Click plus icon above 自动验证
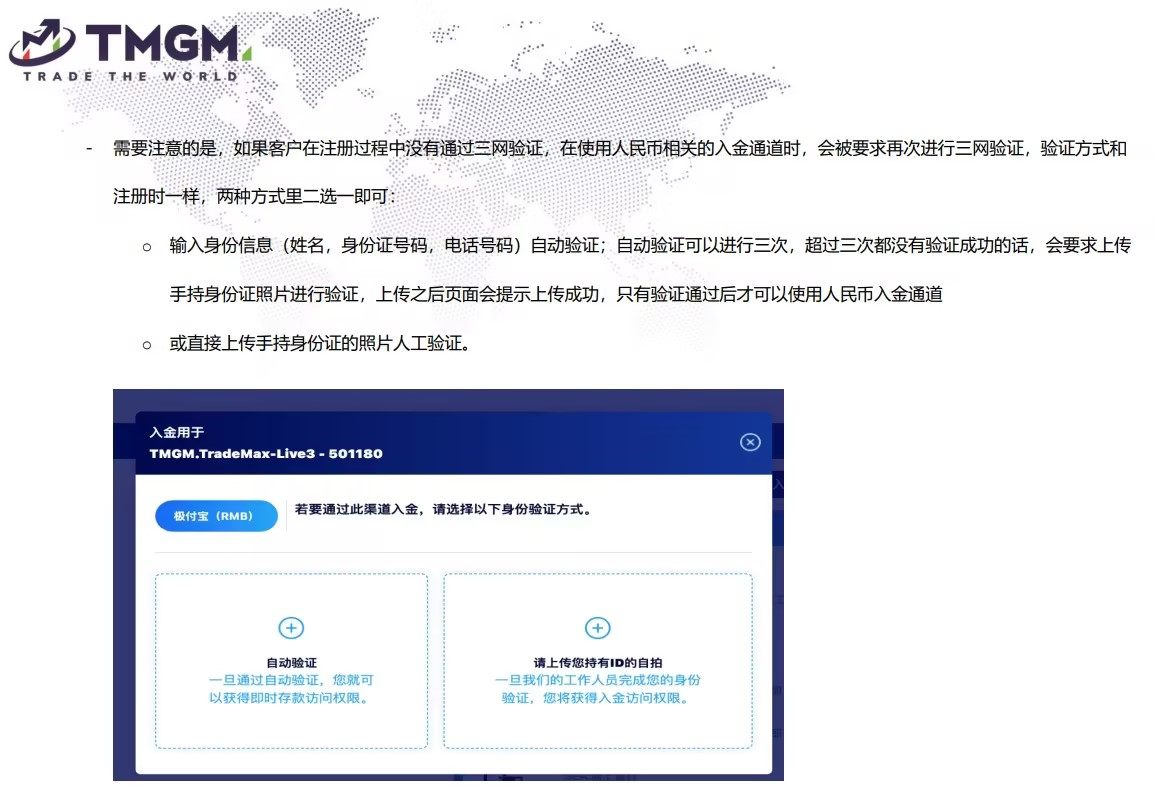The image size is (1155, 810). pyautogui.click(x=290, y=628)
